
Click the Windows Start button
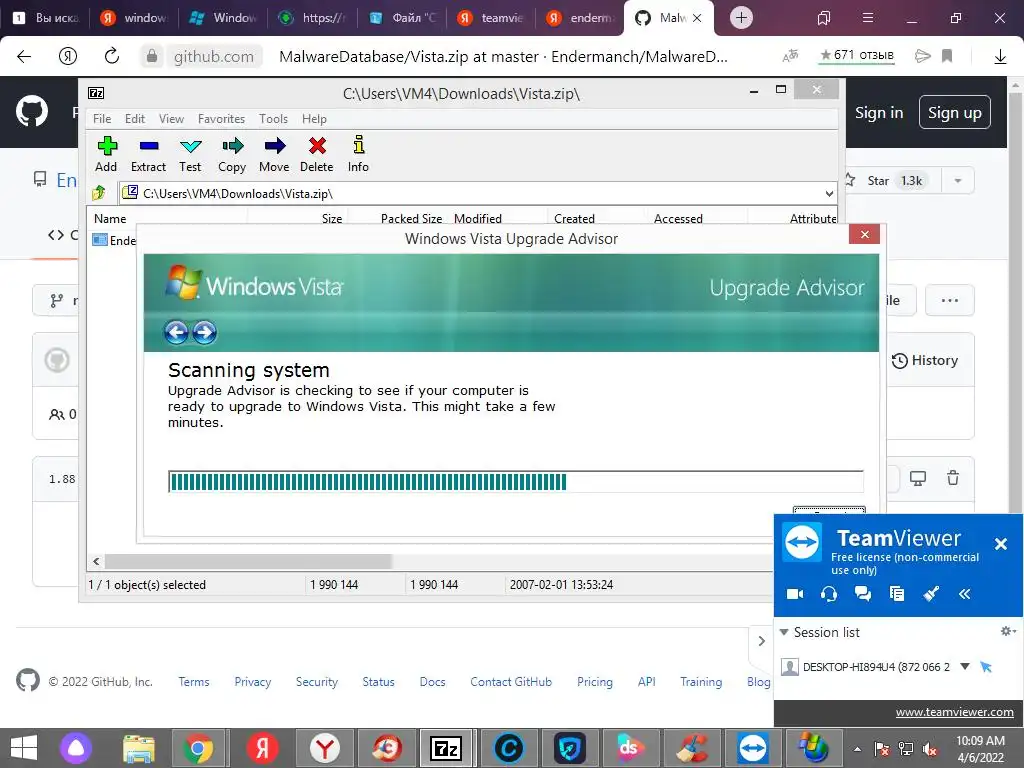click(24, 748)
